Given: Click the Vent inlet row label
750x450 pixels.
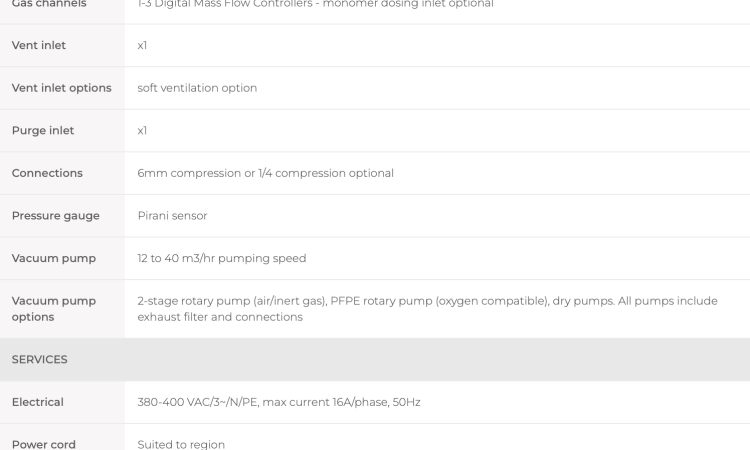Looking at the screenshot, I should click(x=39, y=45).
